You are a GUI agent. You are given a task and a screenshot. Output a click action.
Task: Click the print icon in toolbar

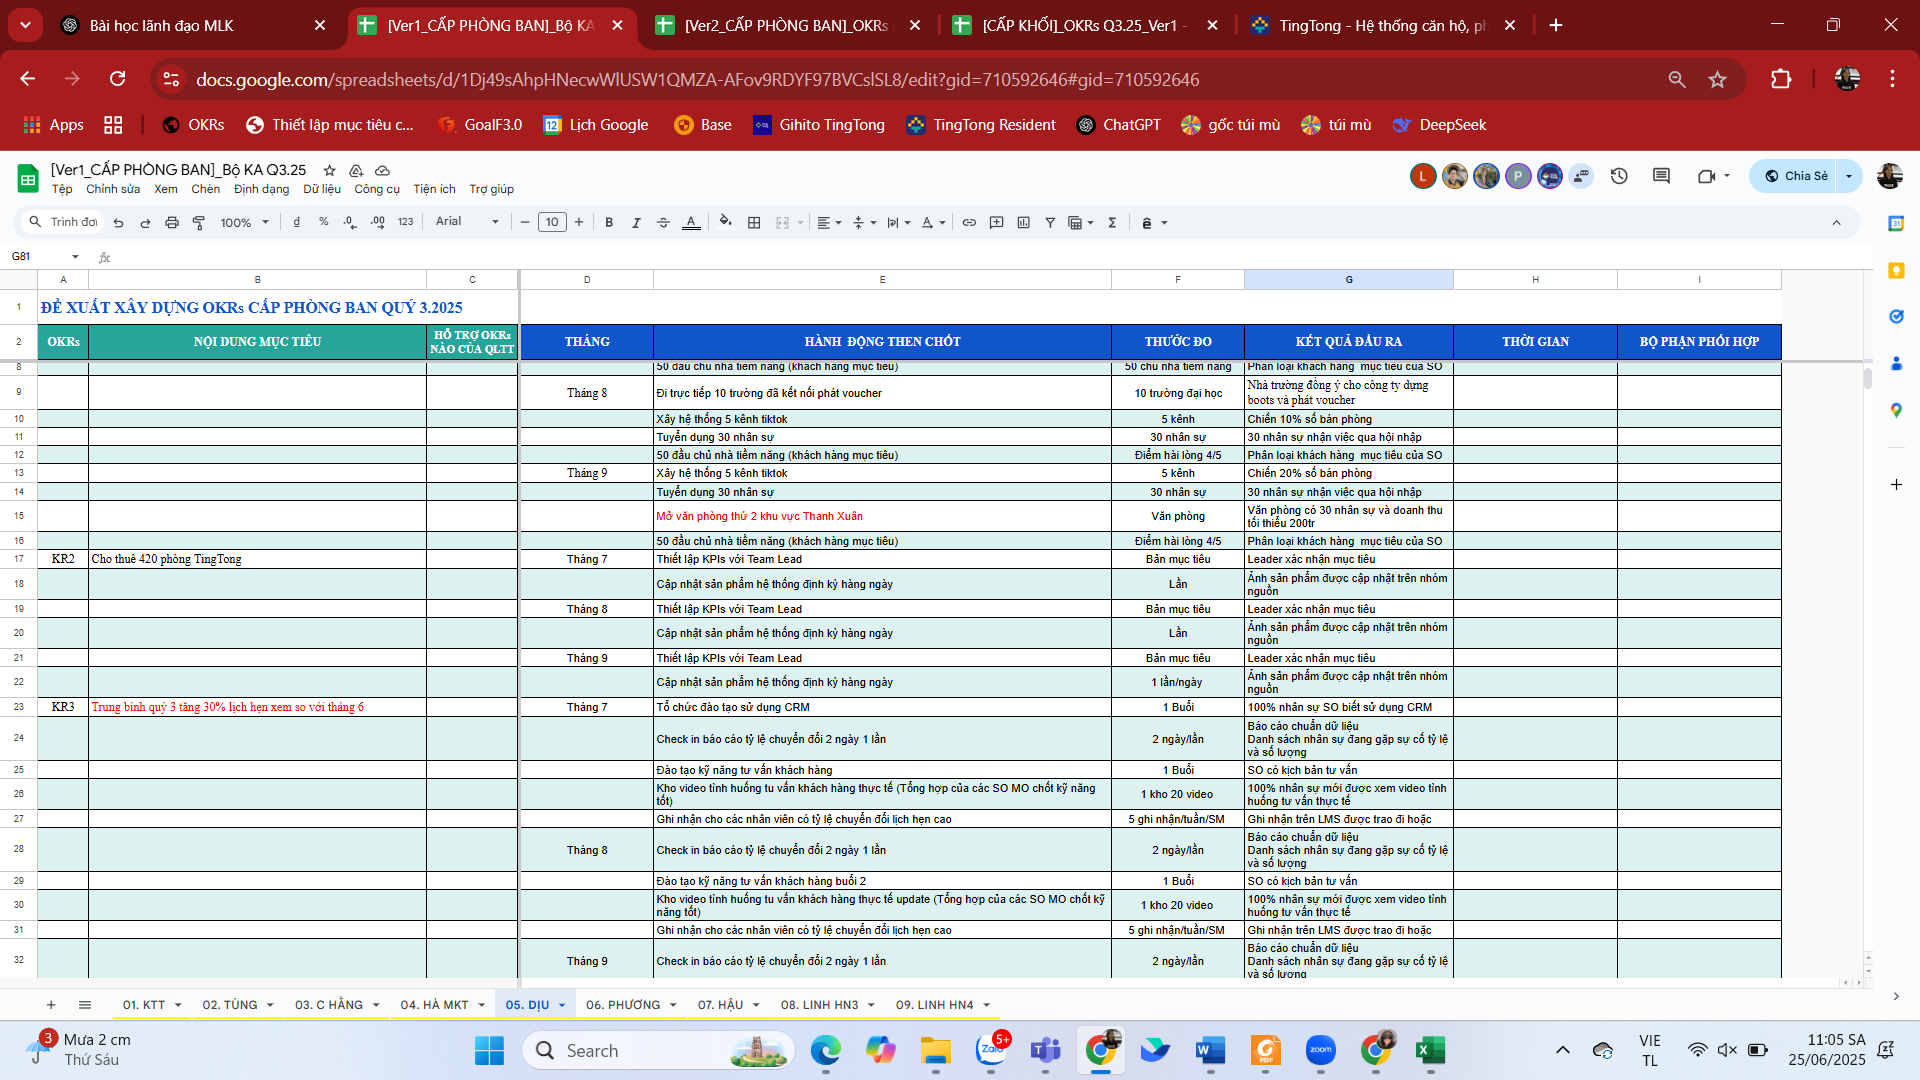click(172, 222)
